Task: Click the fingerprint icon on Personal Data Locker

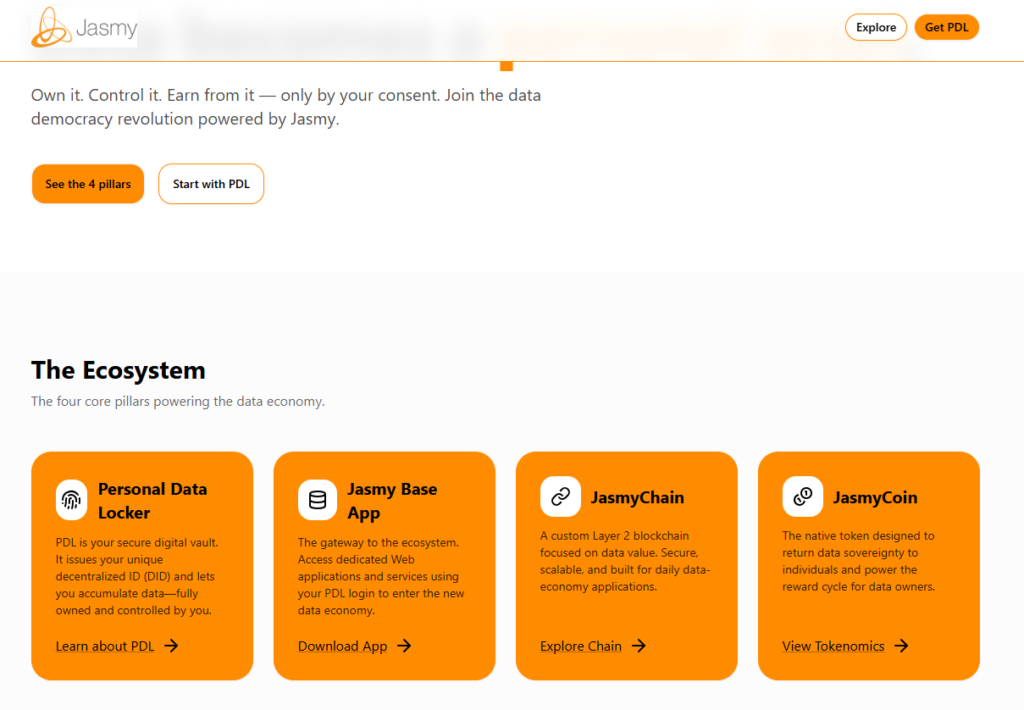Action: tap(71, 500)
